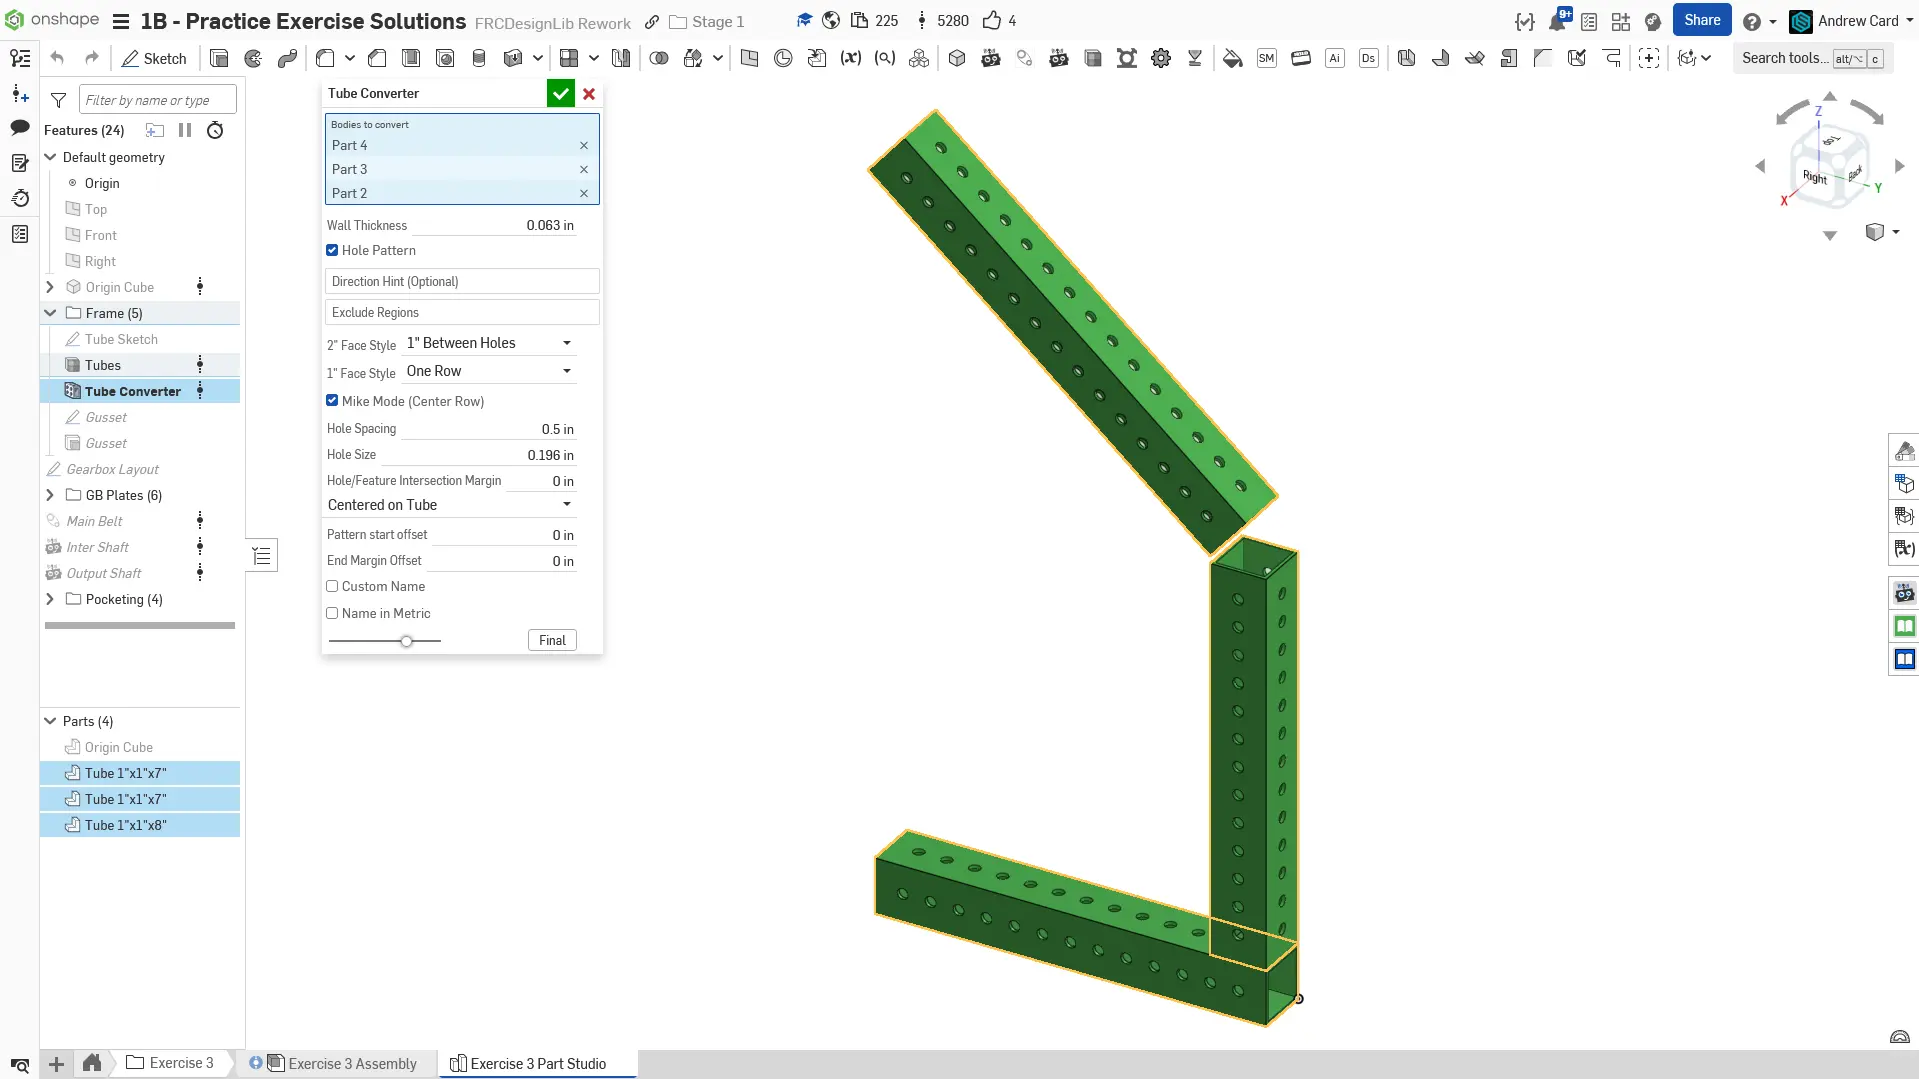Click the Wall Thickness value field

(x=500, y=225)
